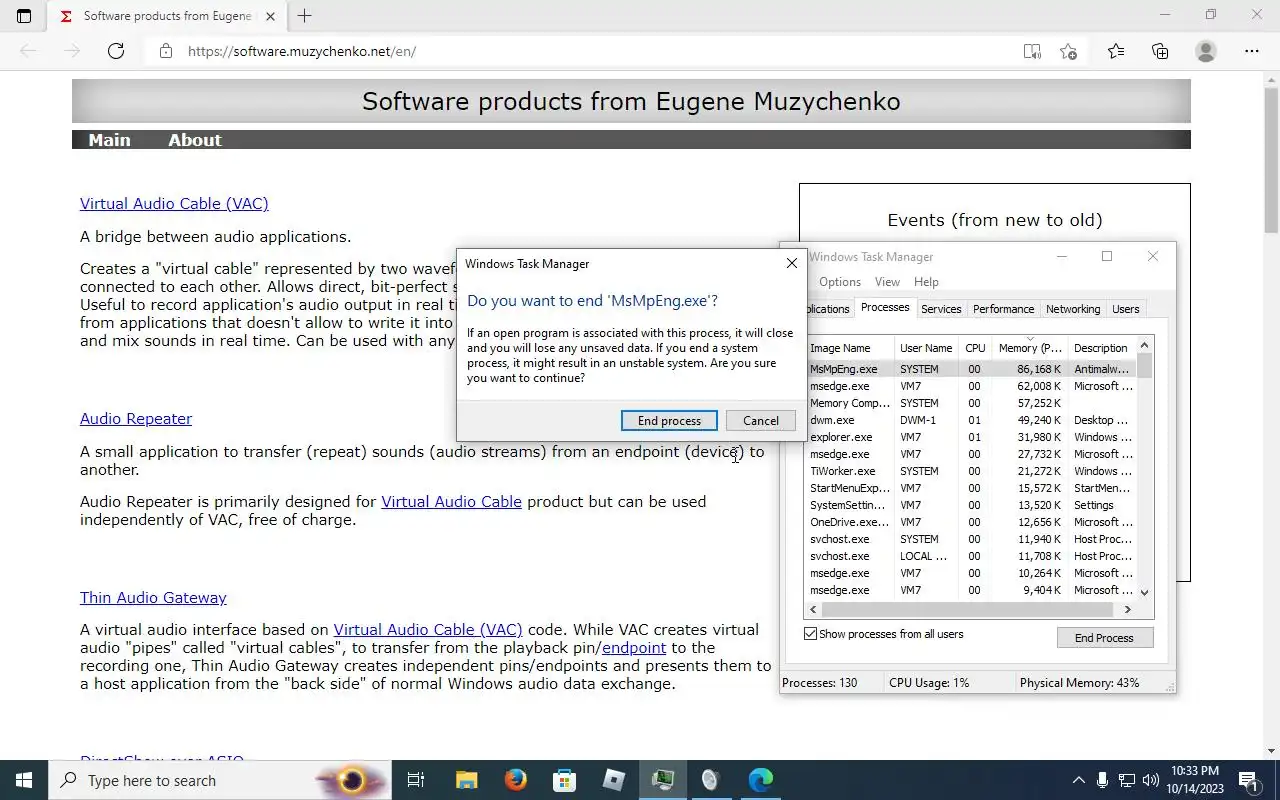1280x800 pixels.
Task: Open Options menu in Task Manager
Action: point(840,282)
